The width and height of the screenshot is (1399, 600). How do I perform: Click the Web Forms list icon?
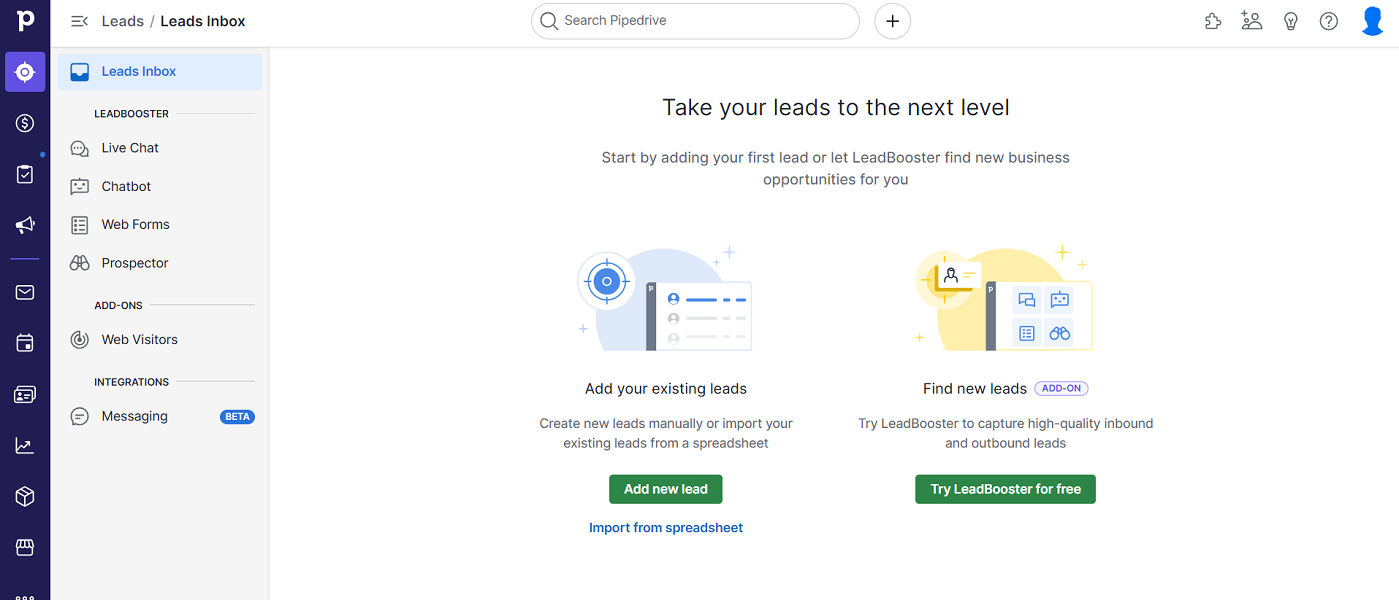point(80,225)
